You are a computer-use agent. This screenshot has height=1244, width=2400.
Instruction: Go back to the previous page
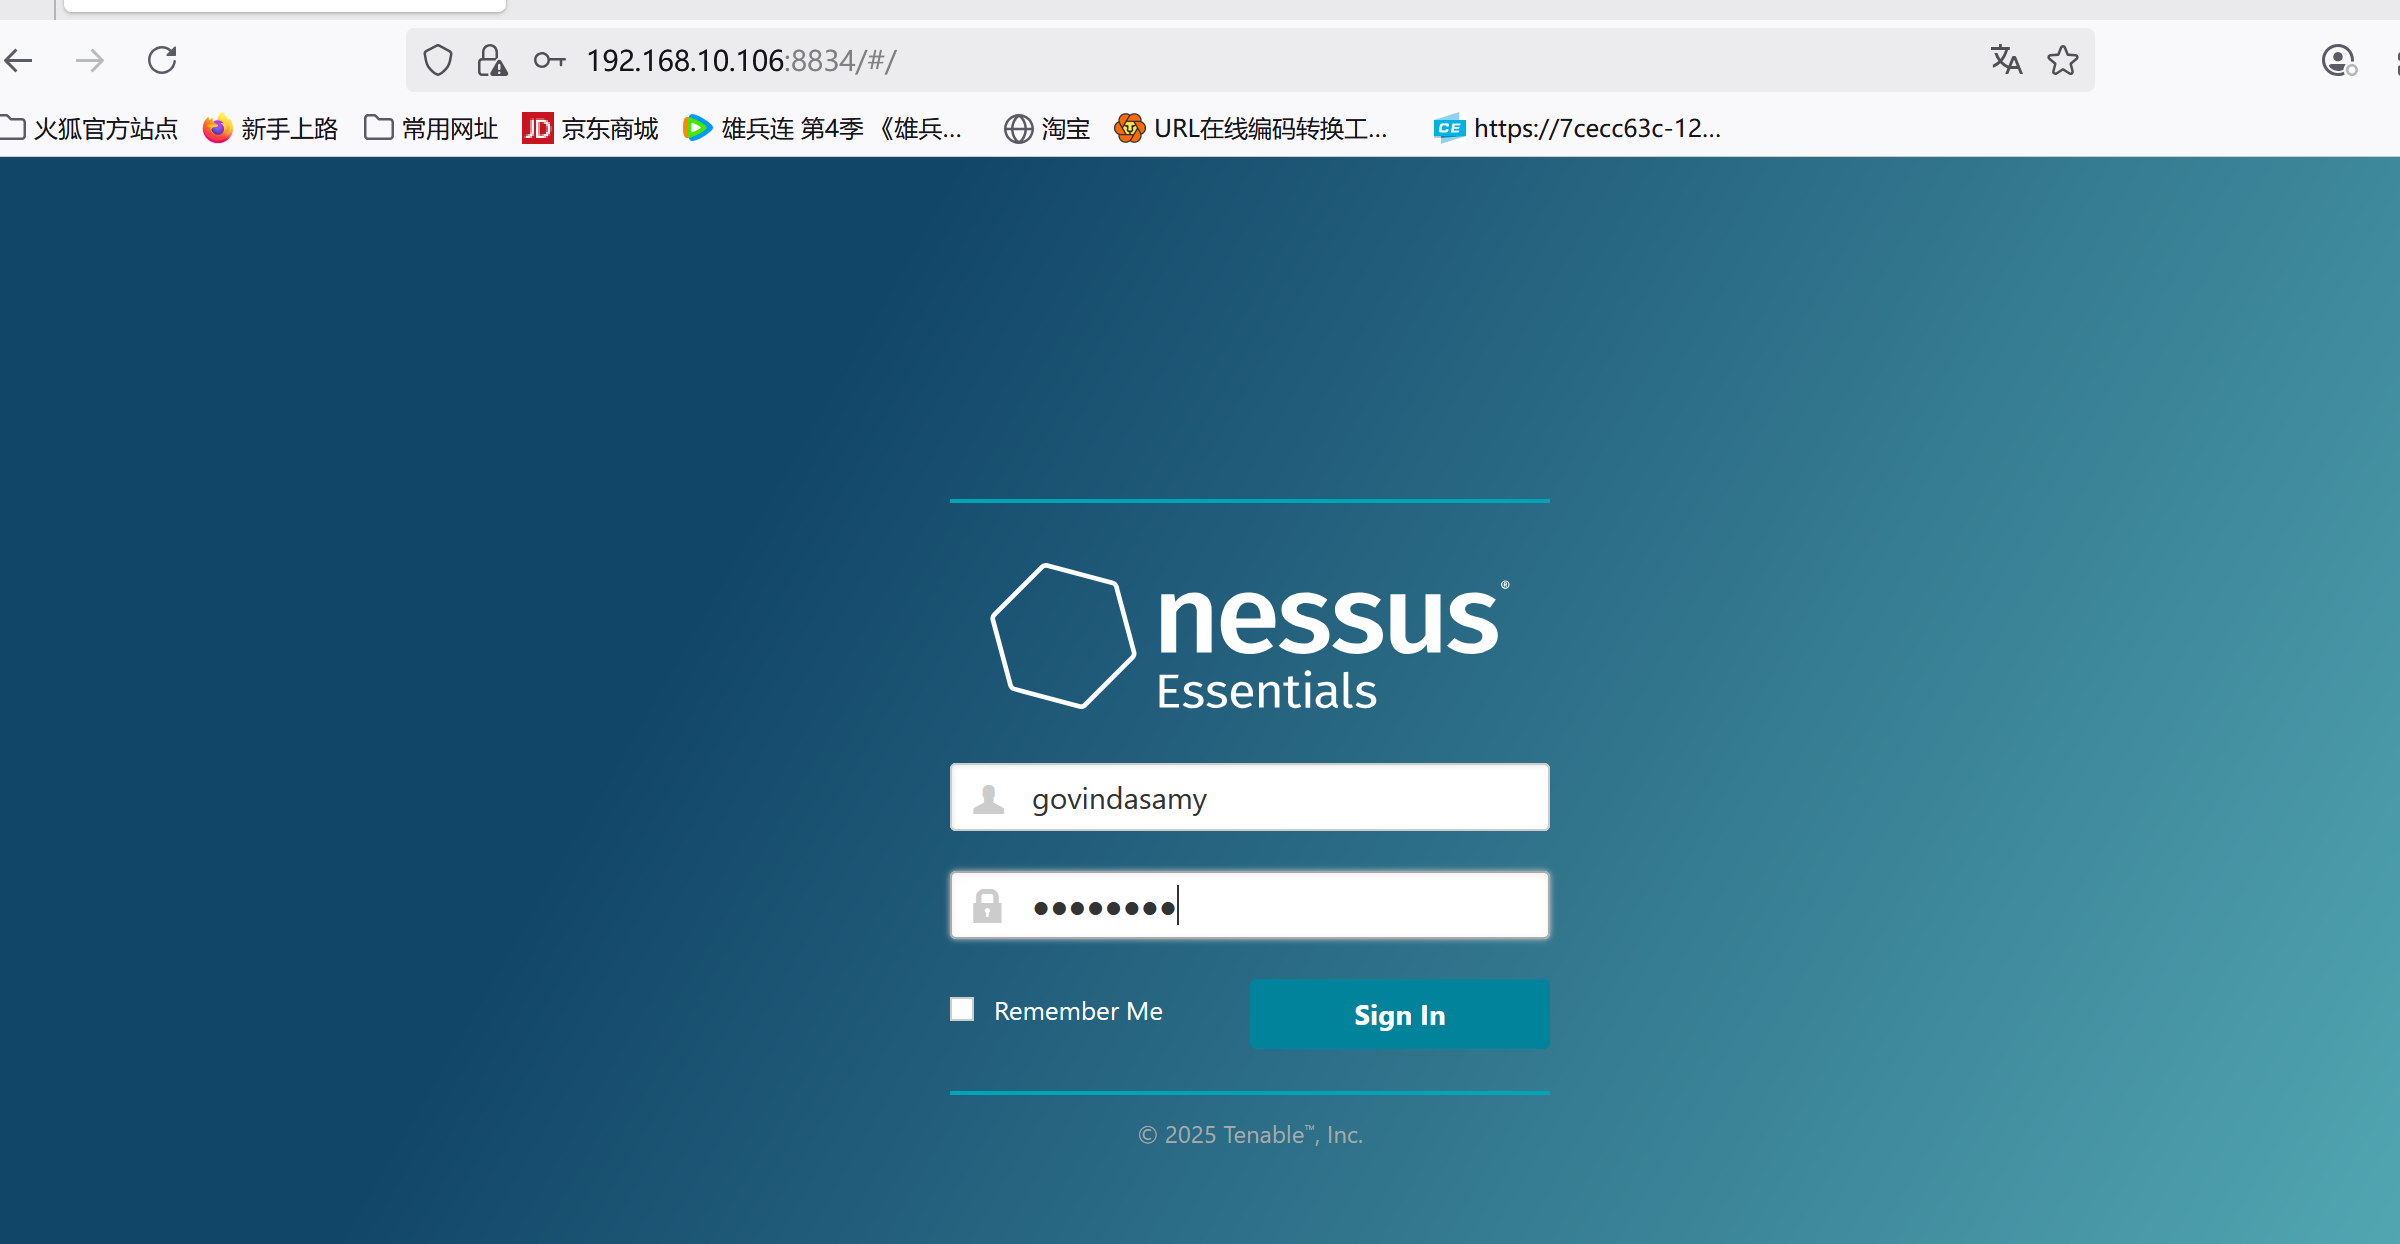[x=19, y=61]
